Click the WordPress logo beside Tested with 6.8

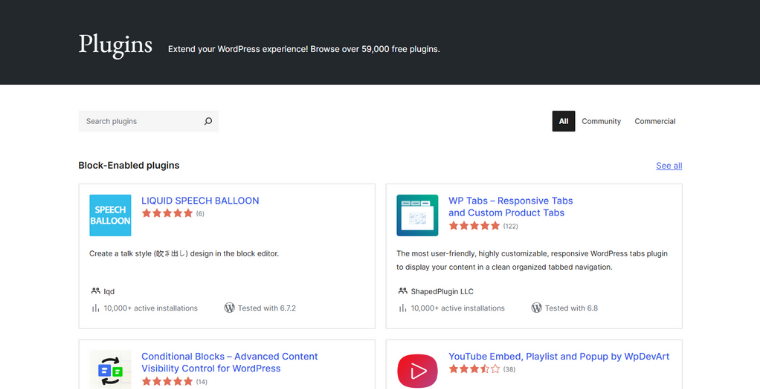[537, 308]
